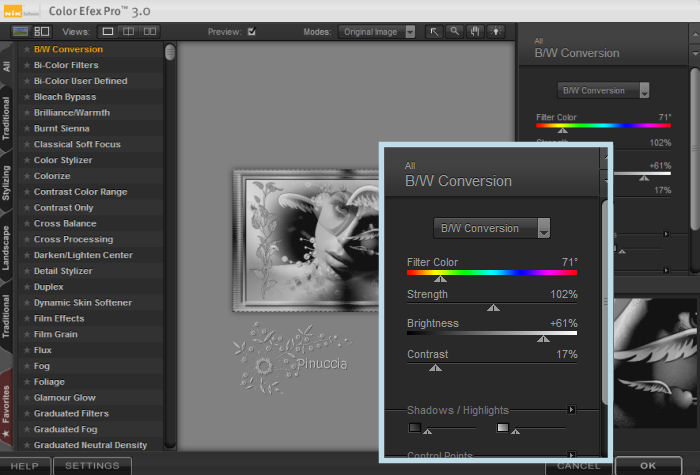This screenshot has width=700, height=475.
Task: Toggle the favorite star next to Bi-Color Filters
Action: pos(27,65)
